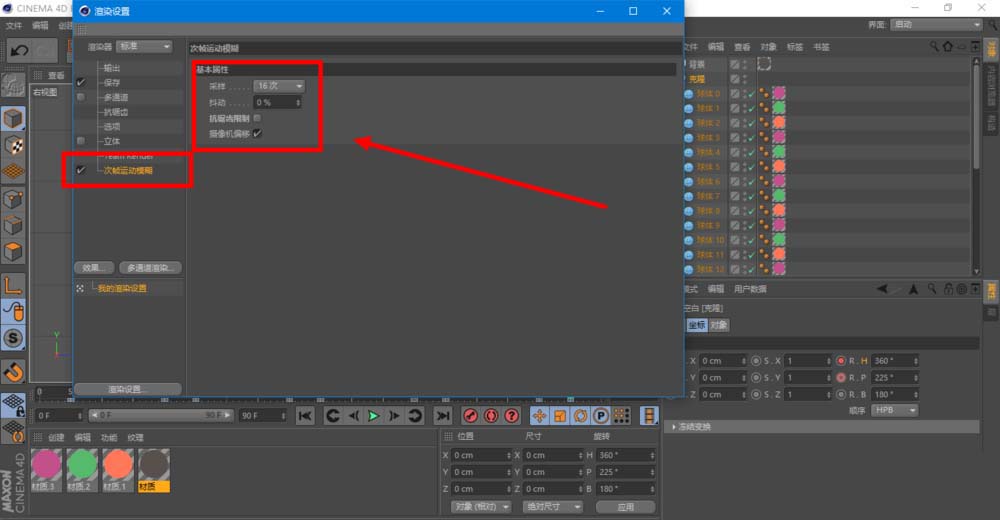
Task: Switch to the 坐标 tab
Action: [697, 325]
